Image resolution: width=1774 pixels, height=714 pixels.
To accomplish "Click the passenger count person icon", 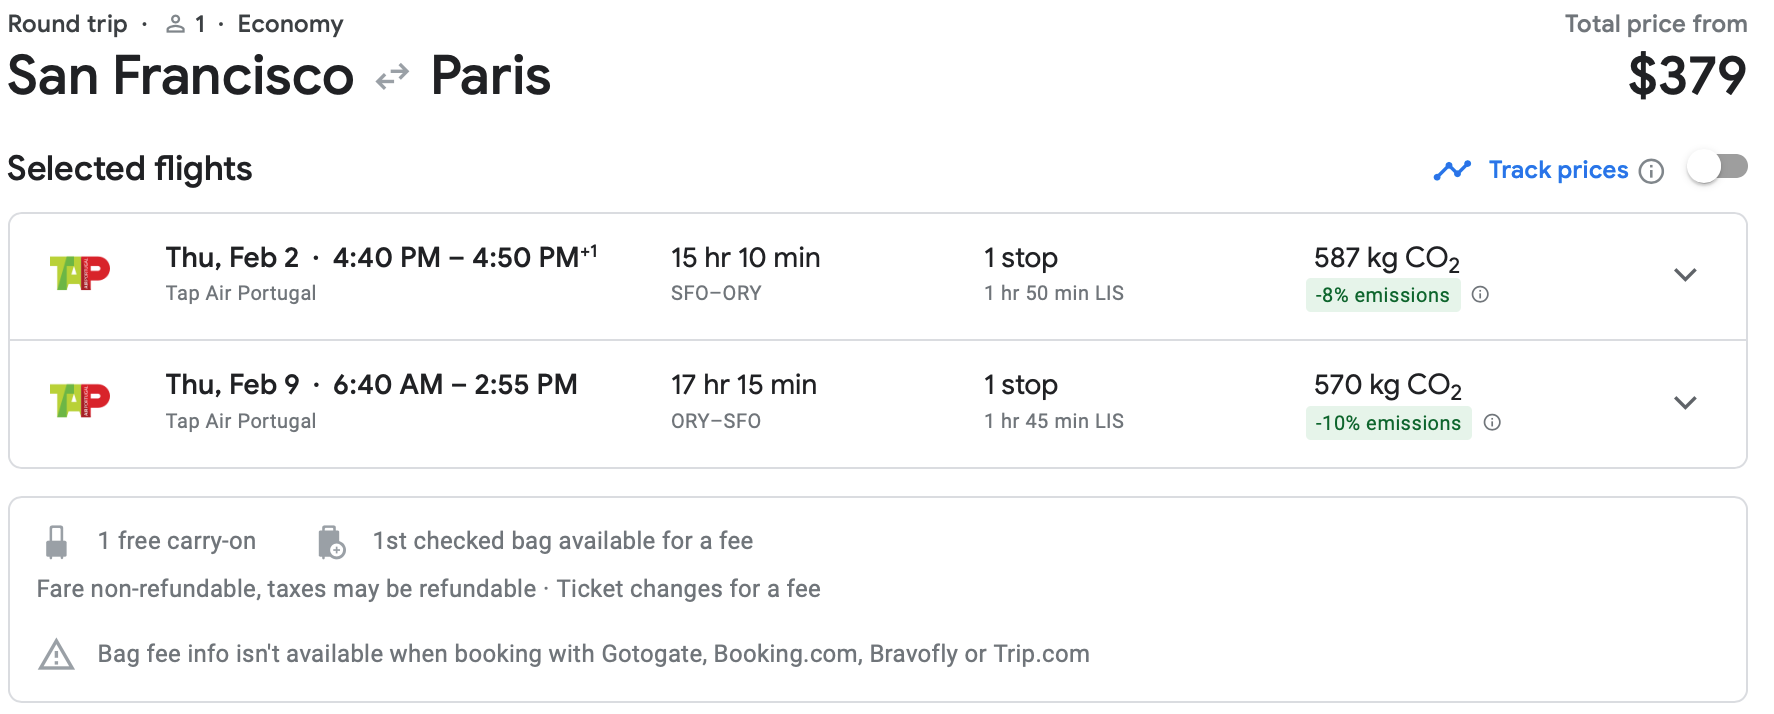I will coord(175,24).
